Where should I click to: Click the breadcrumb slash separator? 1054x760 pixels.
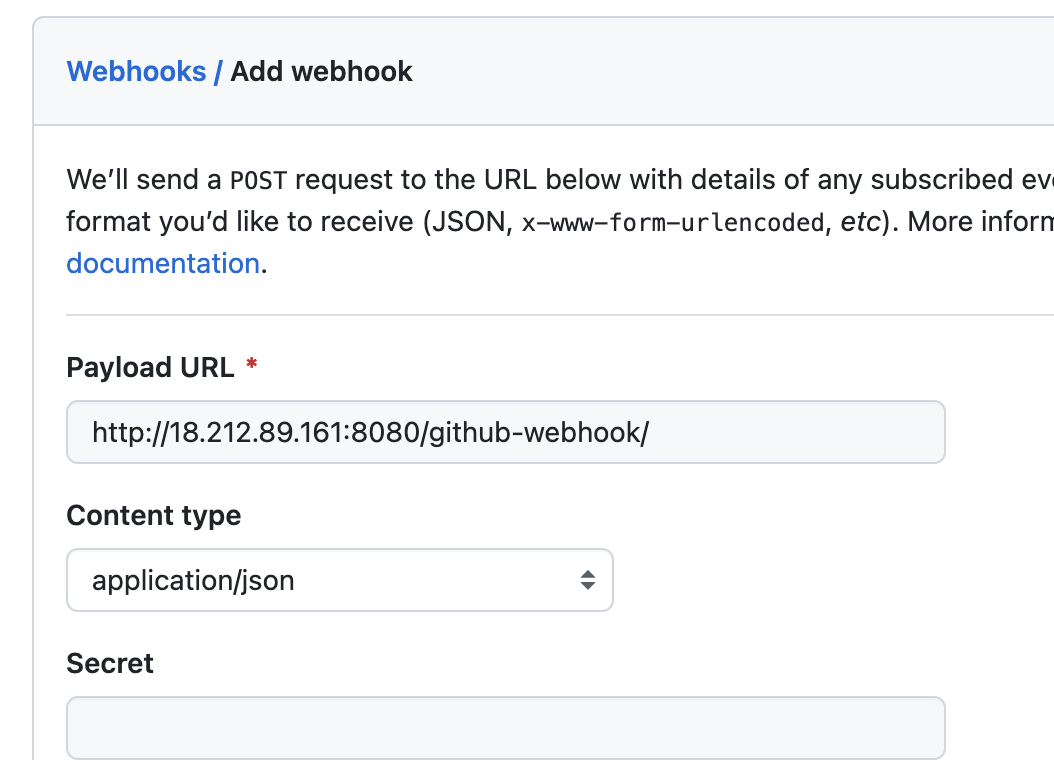tap(218, 72)
